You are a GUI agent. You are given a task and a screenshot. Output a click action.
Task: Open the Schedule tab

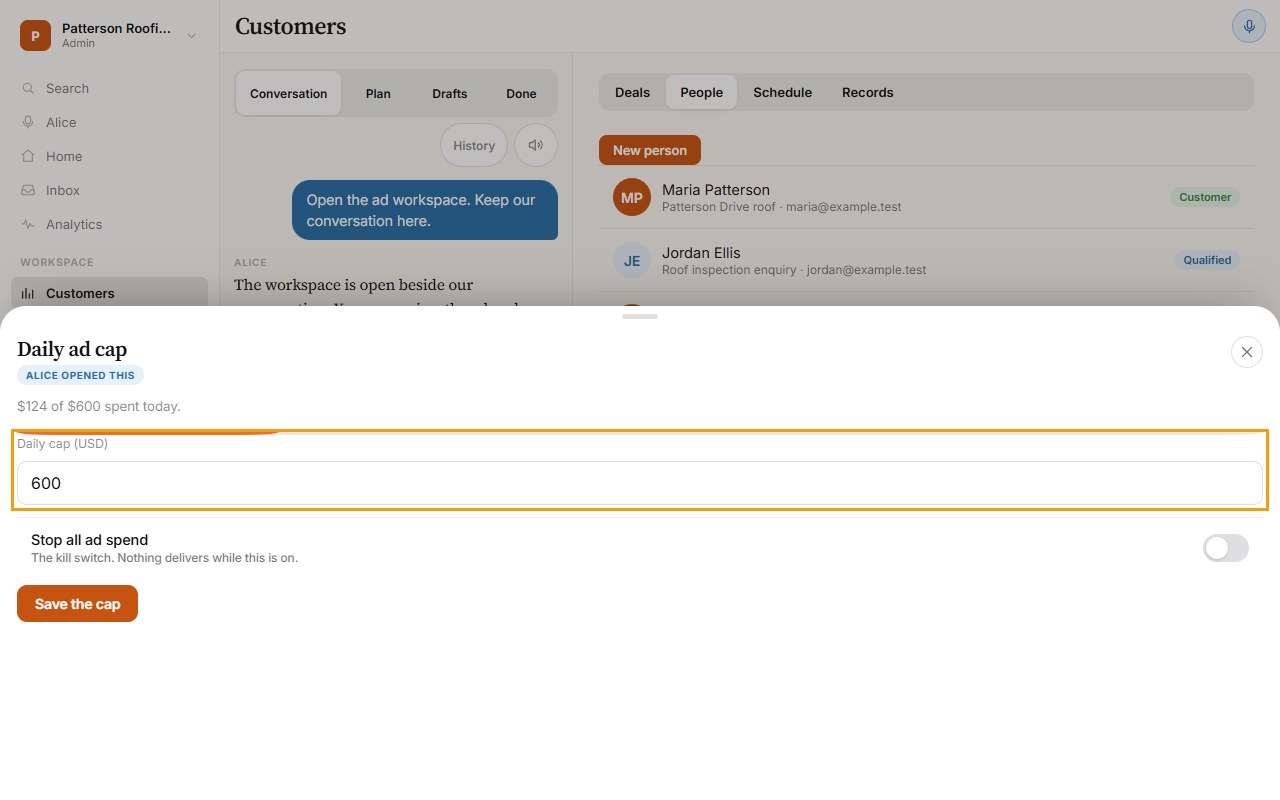click(782, 92)
